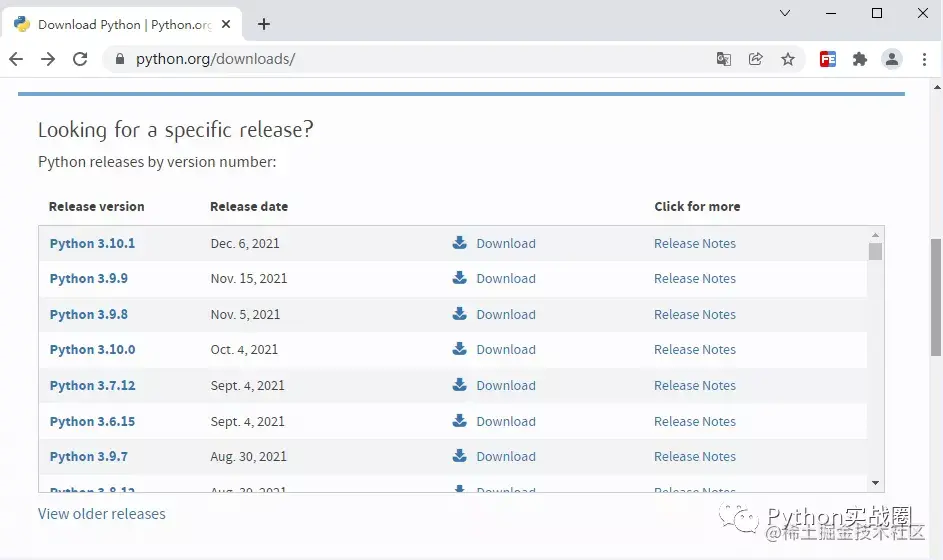Click the Release version column header
The image size is (943, 560).
point(97,206)
